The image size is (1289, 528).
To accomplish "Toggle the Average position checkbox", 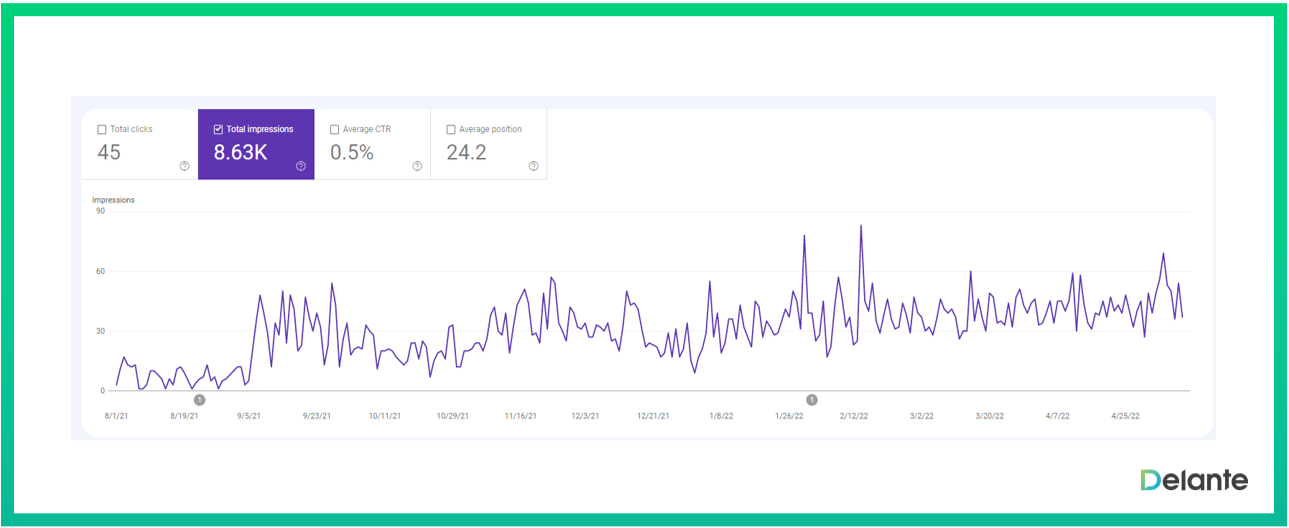I will [451, 130].
